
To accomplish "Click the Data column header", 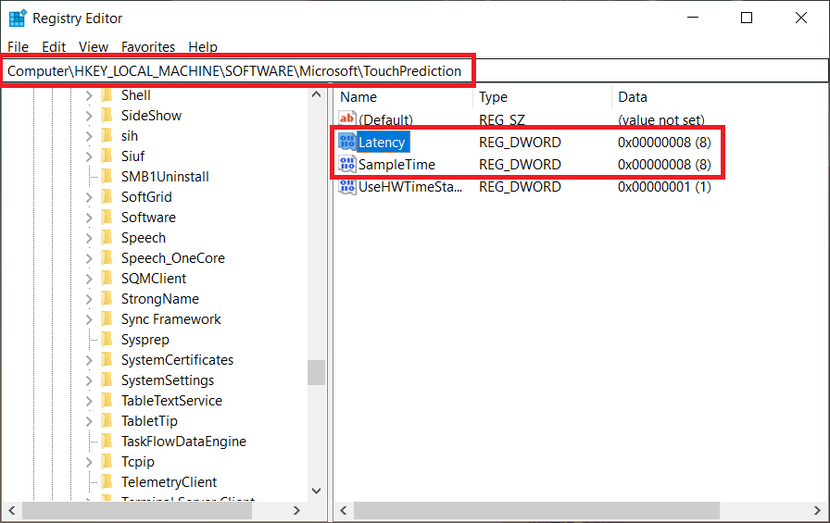I will (x=720, y=97).
